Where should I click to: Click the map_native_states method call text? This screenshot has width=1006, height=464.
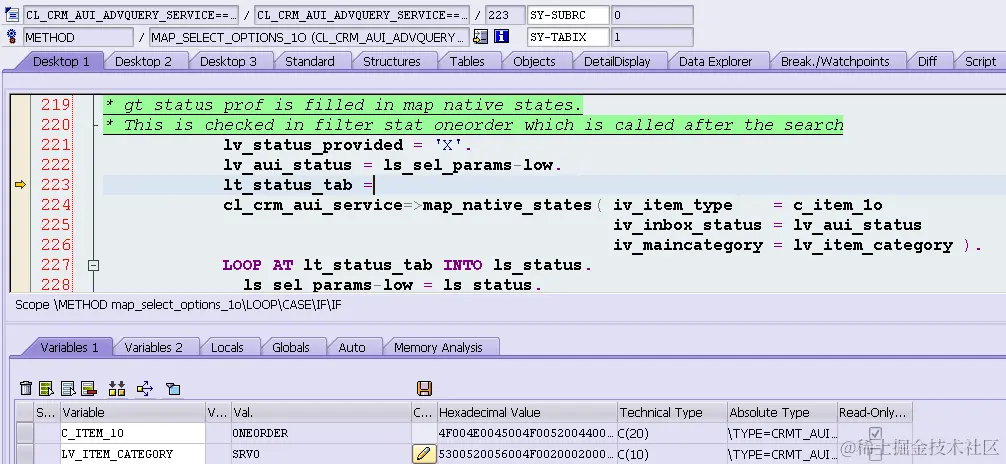tap(507, 205)
